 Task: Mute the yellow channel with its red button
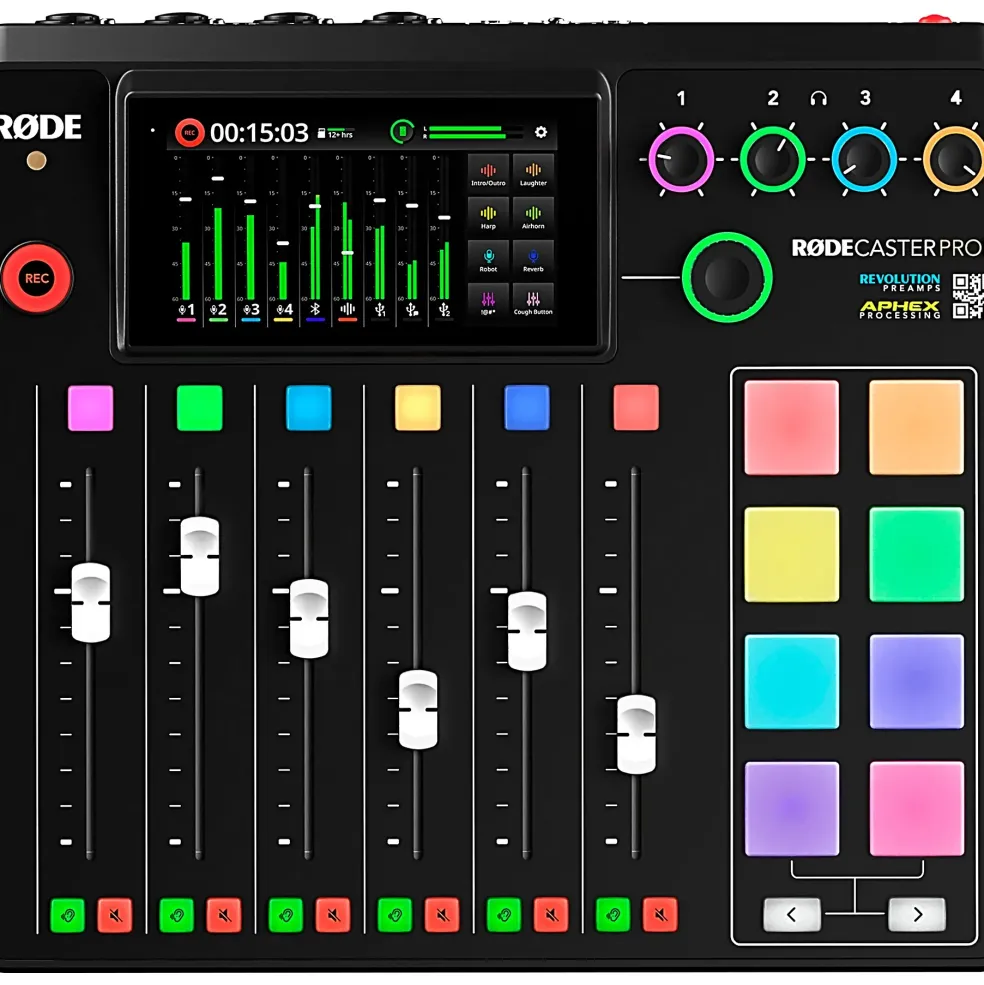coord(442,915)
